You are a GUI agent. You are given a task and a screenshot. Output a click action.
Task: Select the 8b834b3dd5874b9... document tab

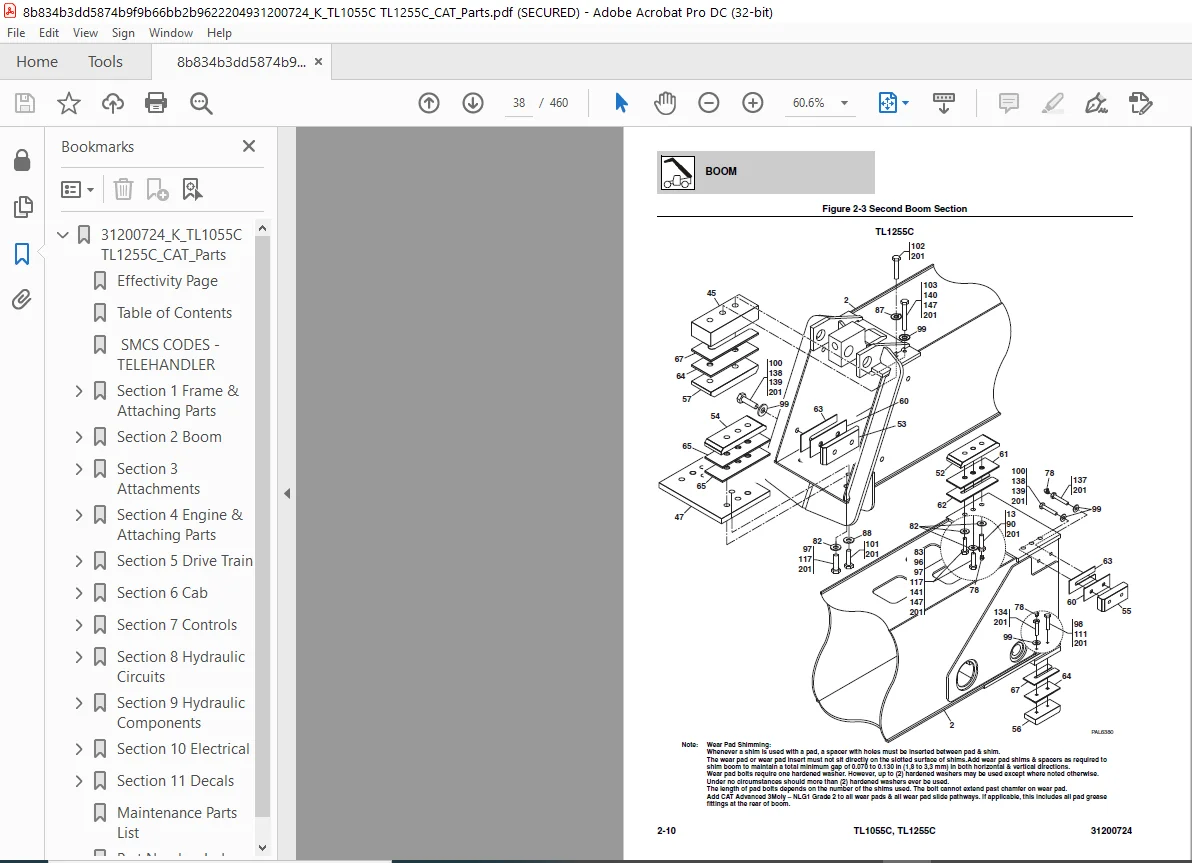[x=241, y=62]
